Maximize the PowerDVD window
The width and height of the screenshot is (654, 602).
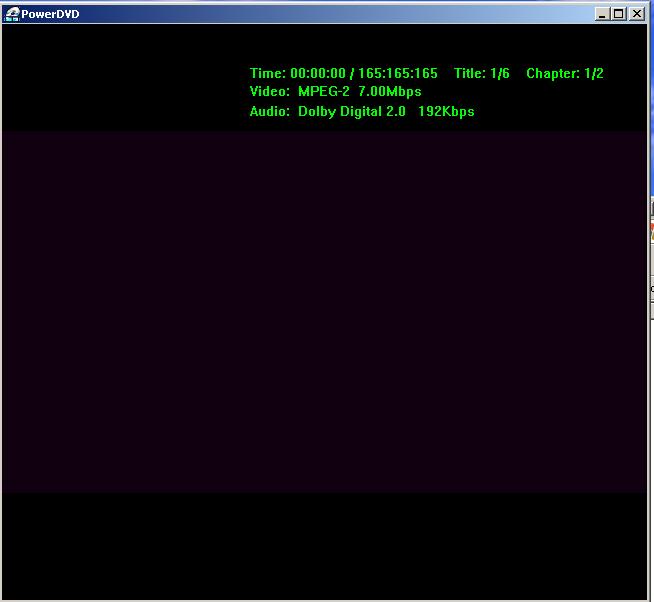(619, 14)
